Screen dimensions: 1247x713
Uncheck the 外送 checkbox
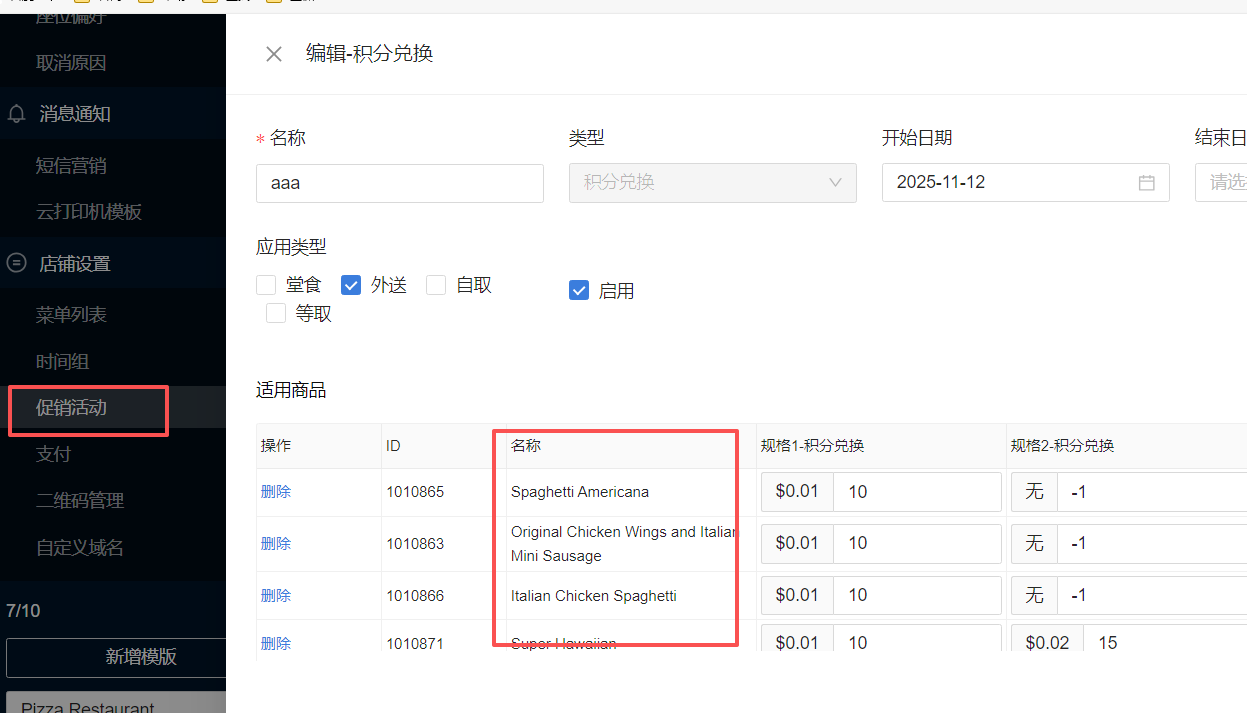click(351, 285)
